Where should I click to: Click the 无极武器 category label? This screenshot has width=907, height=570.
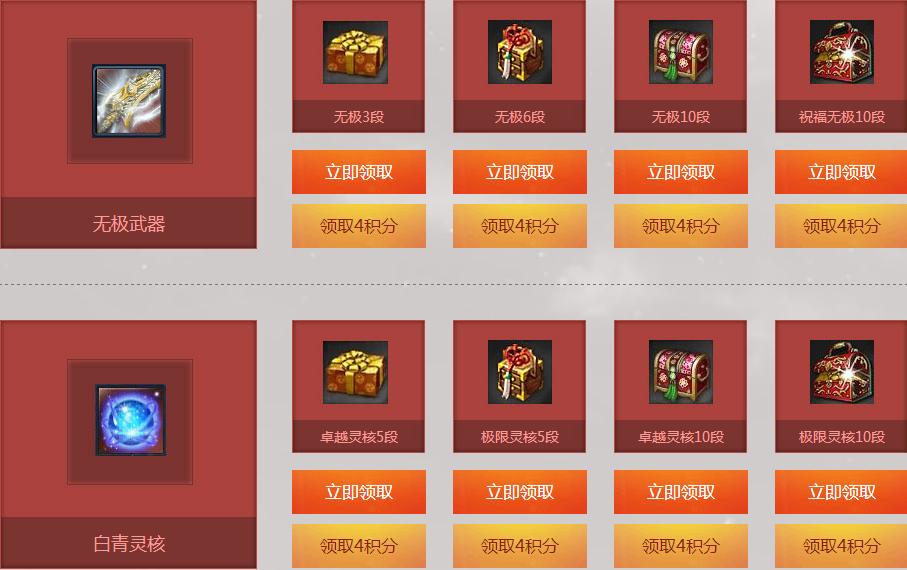pos(128,223)
